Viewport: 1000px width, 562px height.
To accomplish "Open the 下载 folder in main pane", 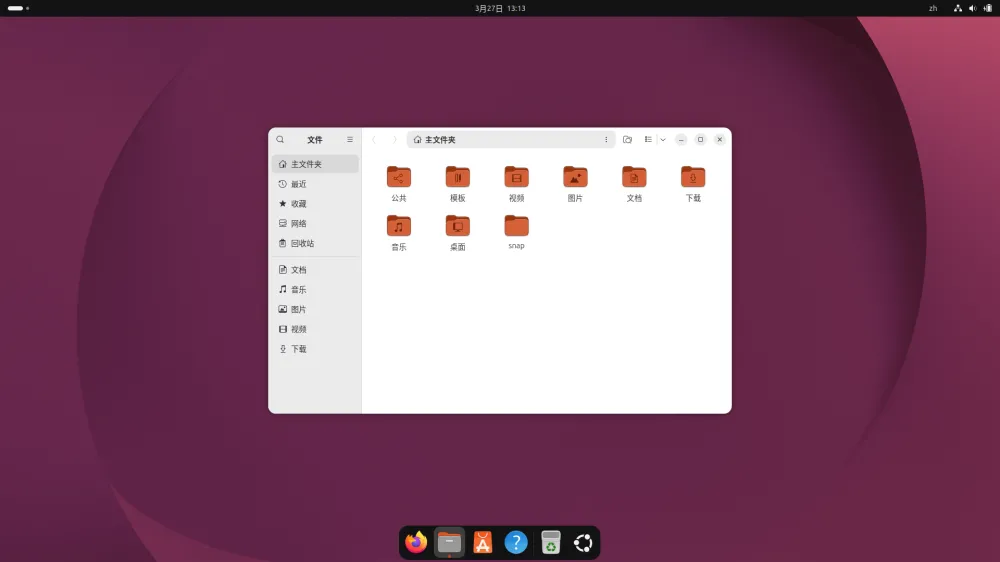I will click(693, 184).
